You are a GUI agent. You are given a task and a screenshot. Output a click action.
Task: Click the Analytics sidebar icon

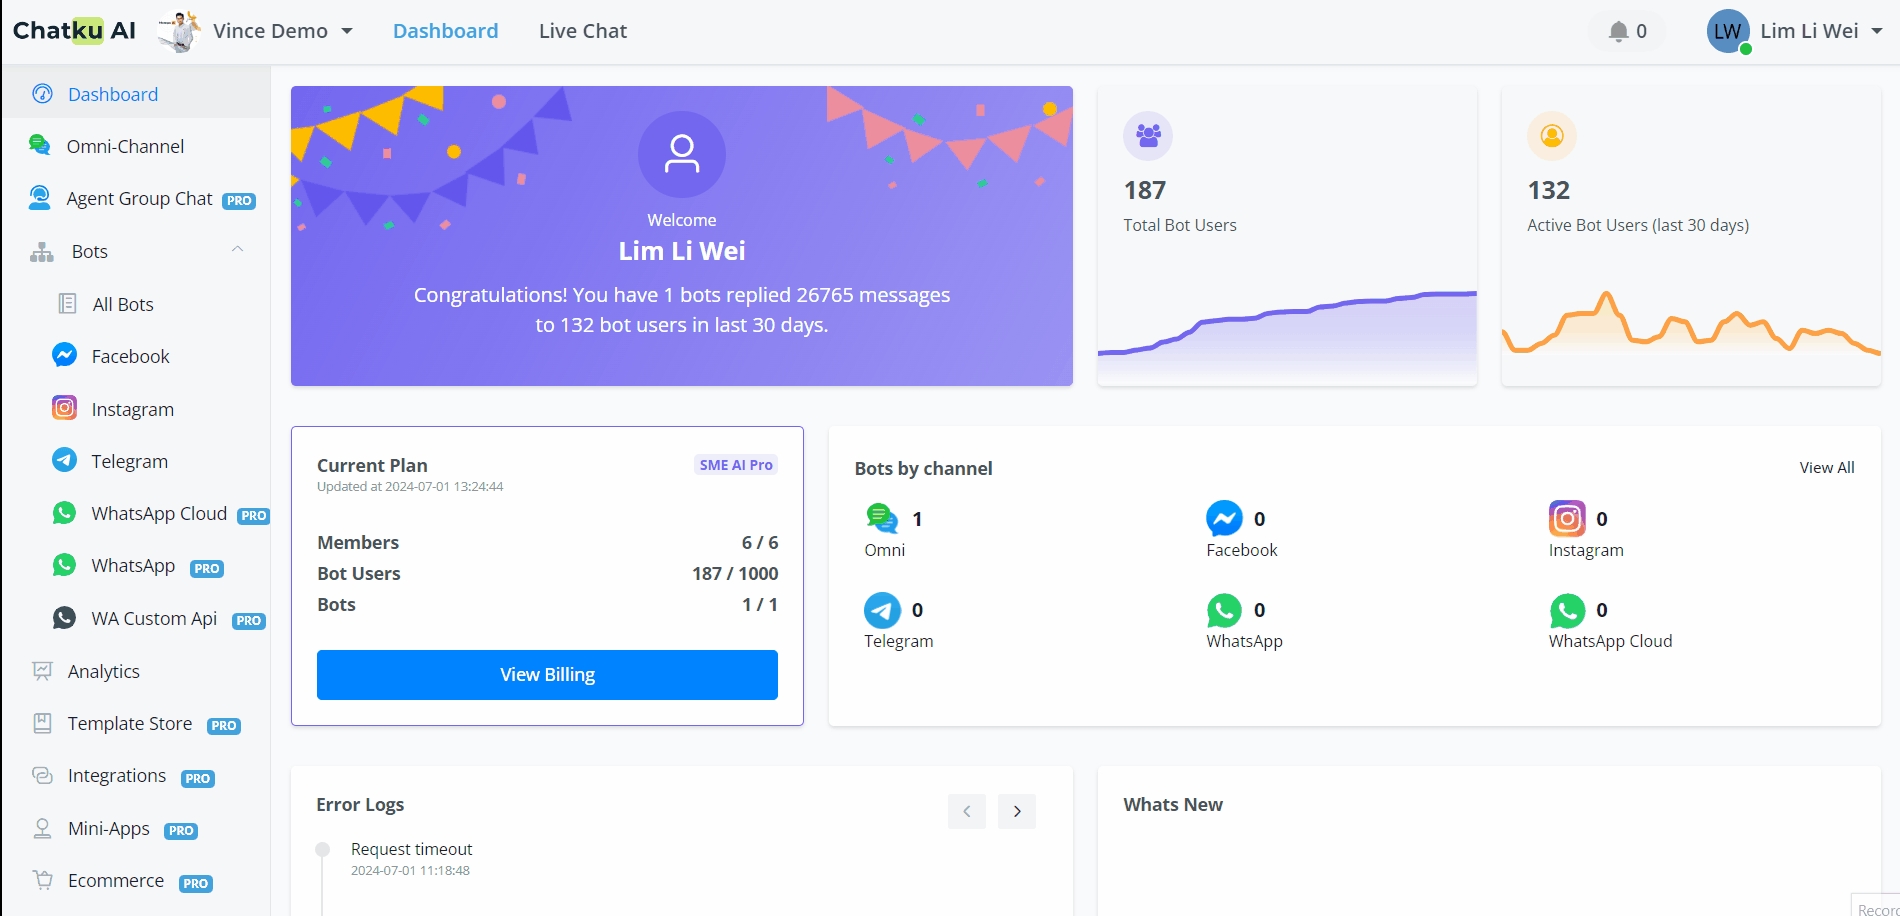pyautogui.click(x=42, y=671)
